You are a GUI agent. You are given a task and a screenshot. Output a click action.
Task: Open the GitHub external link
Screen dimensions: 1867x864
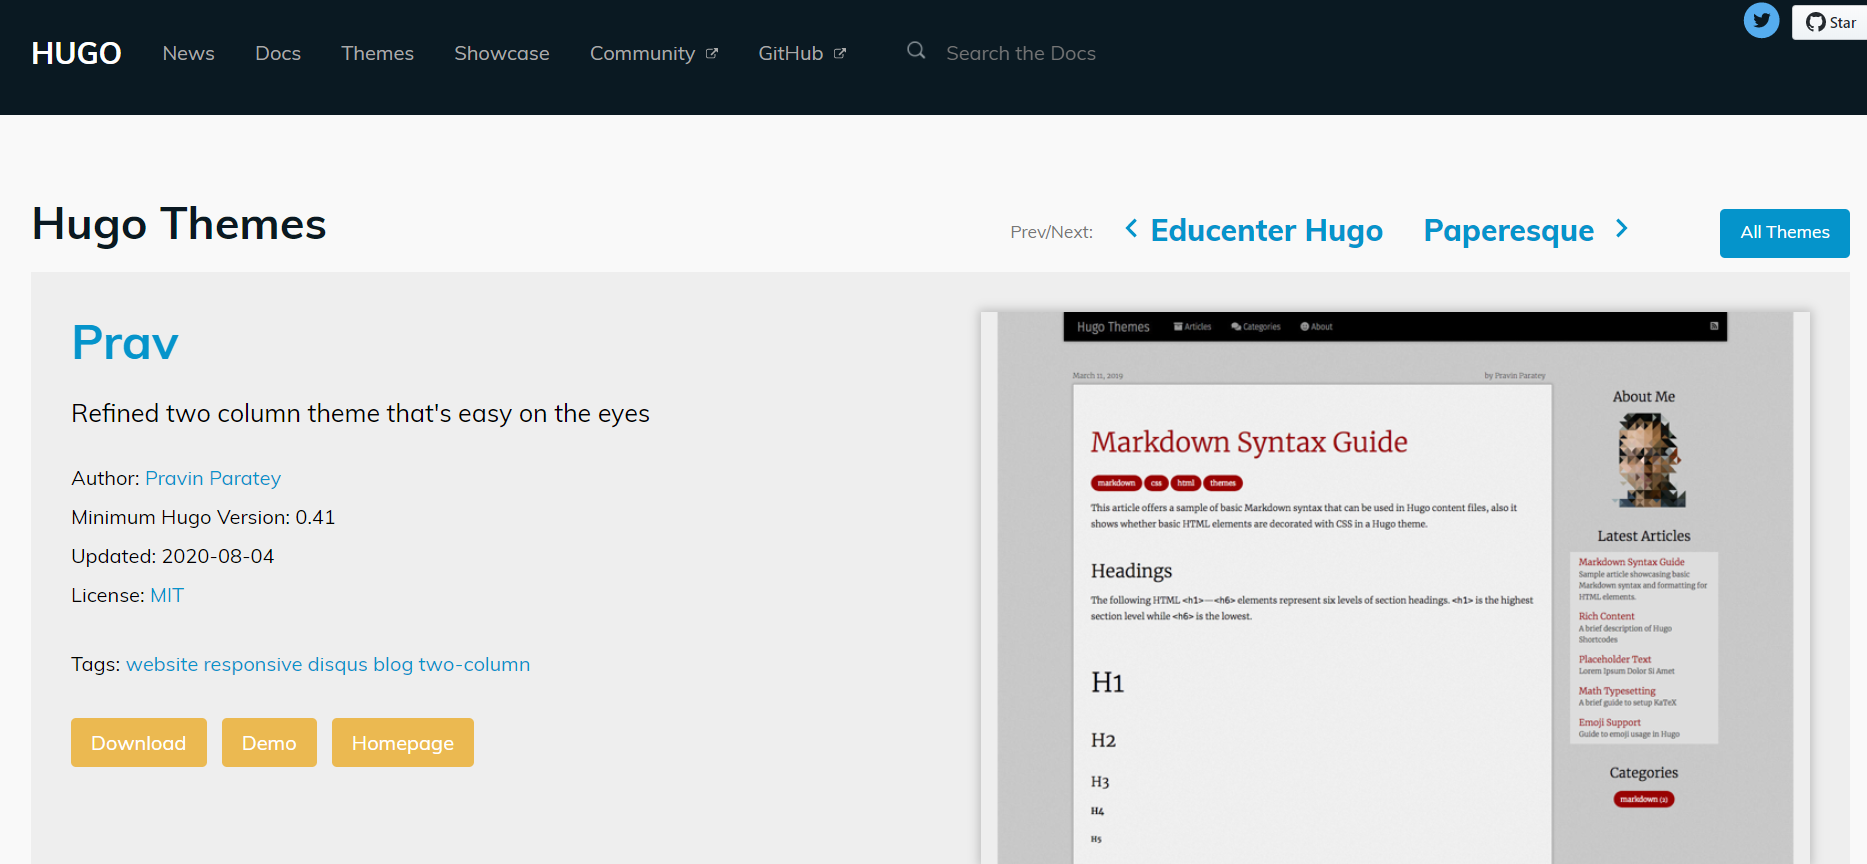(x=802, y=53)
